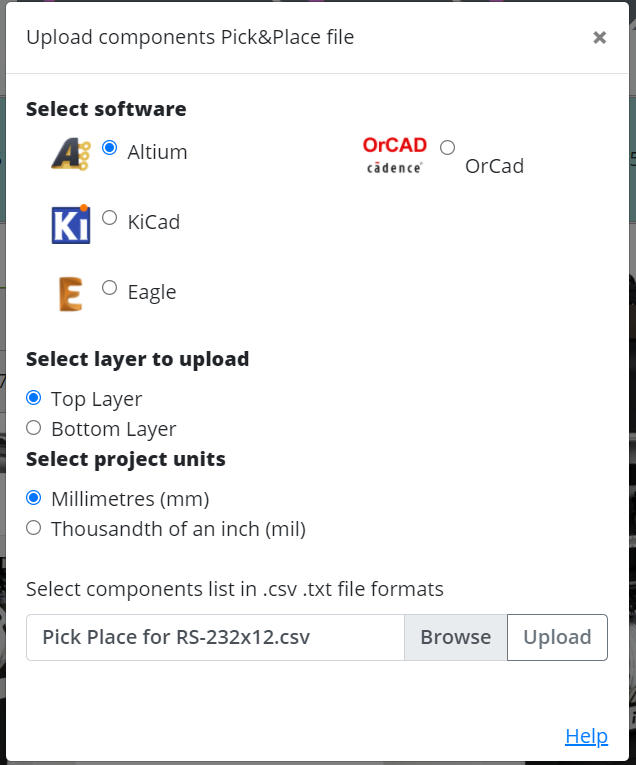
Task: Select the OrCad radio button
Action: (x=447, y=147)
